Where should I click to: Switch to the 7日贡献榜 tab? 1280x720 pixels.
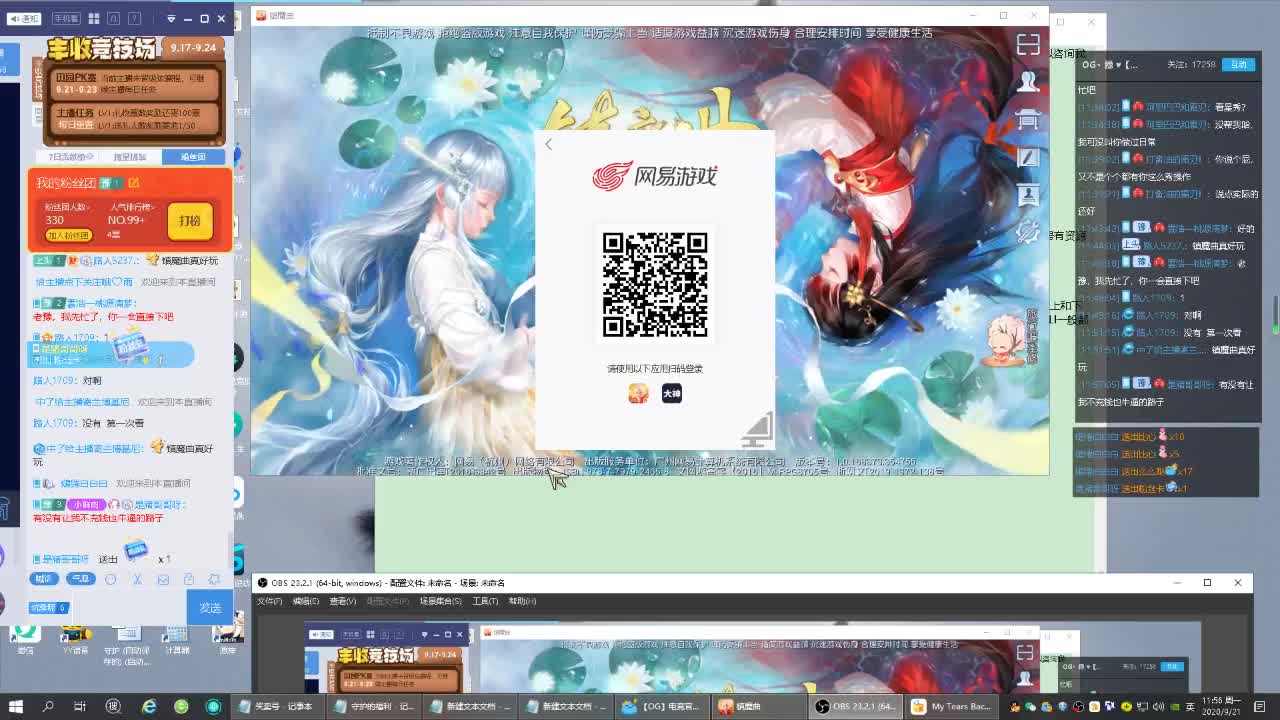(x=72, y=157)
